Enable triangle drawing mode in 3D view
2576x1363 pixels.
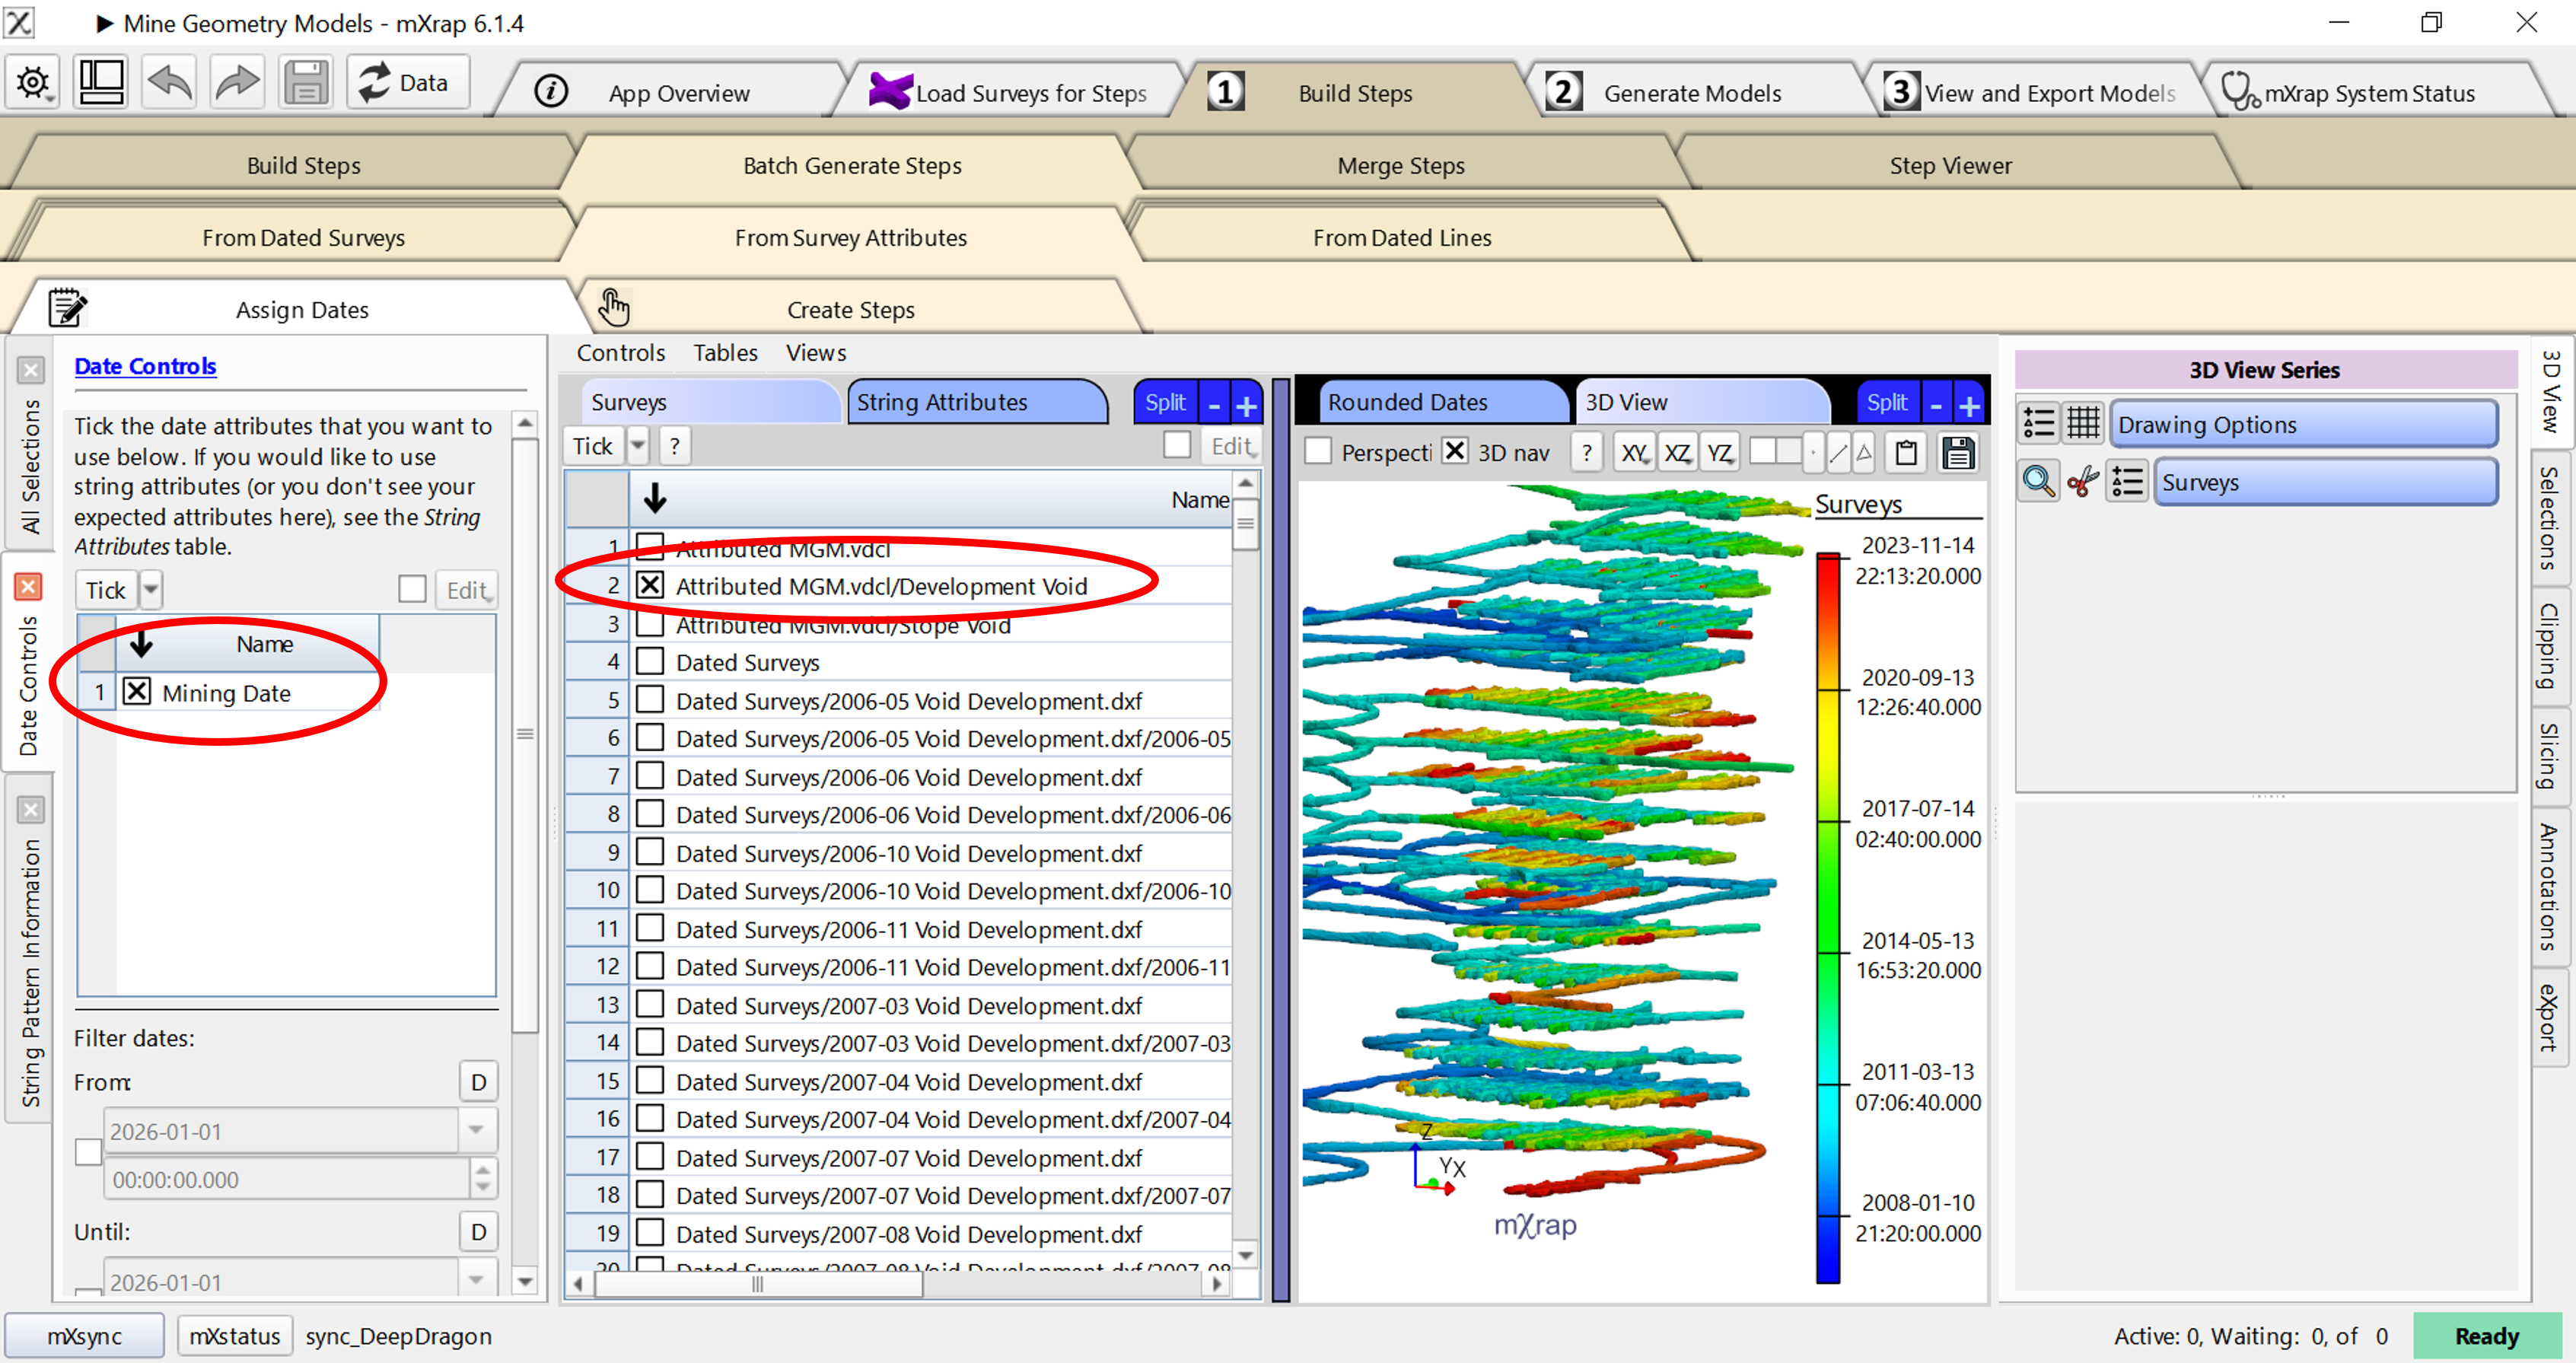[1863, 453]
